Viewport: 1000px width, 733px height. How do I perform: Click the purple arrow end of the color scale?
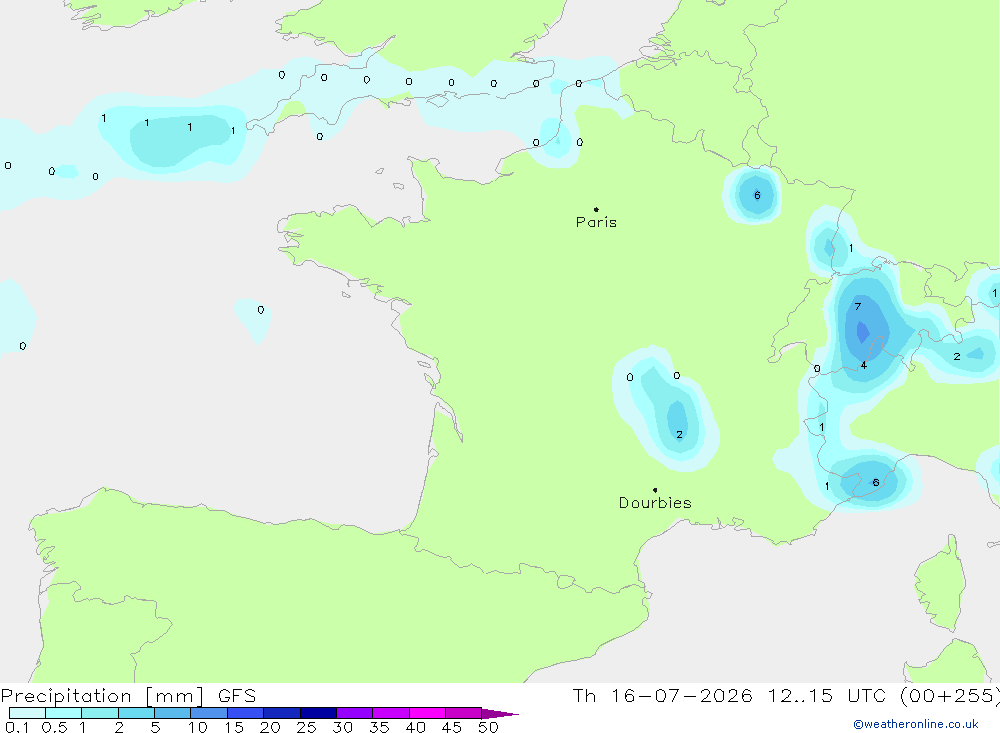(500, 713)
